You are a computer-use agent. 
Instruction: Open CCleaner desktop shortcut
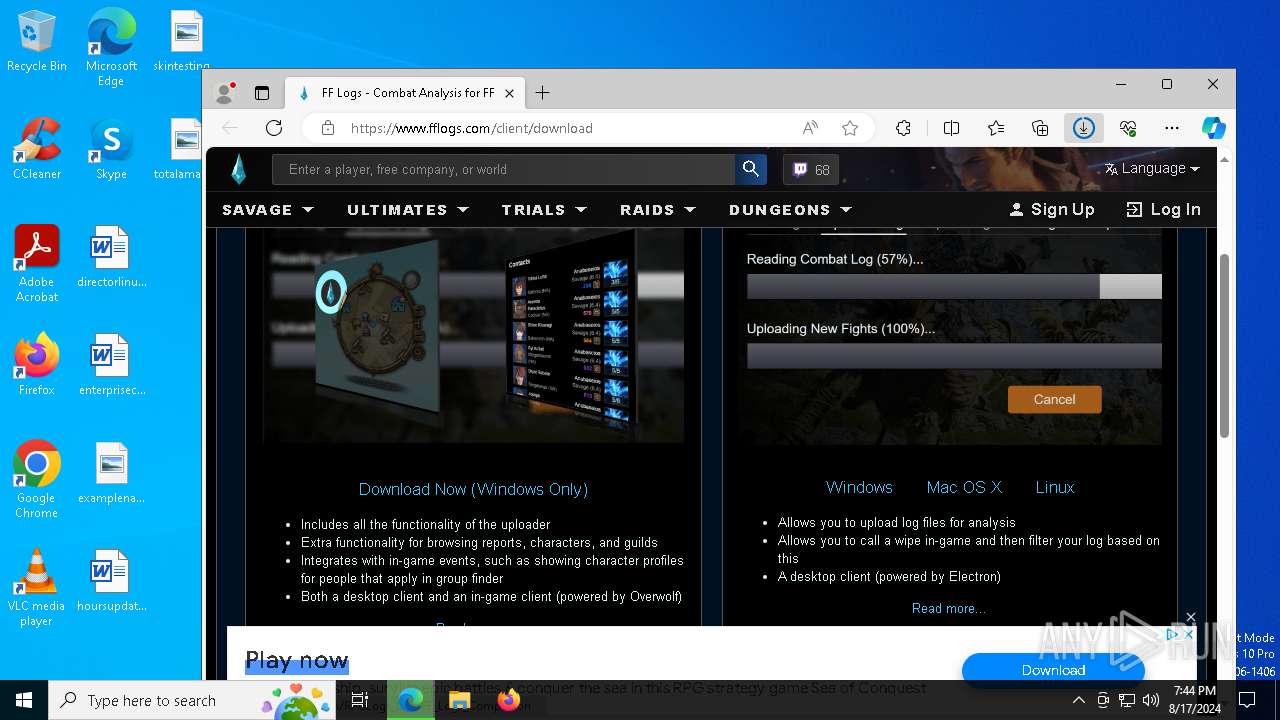37,148
